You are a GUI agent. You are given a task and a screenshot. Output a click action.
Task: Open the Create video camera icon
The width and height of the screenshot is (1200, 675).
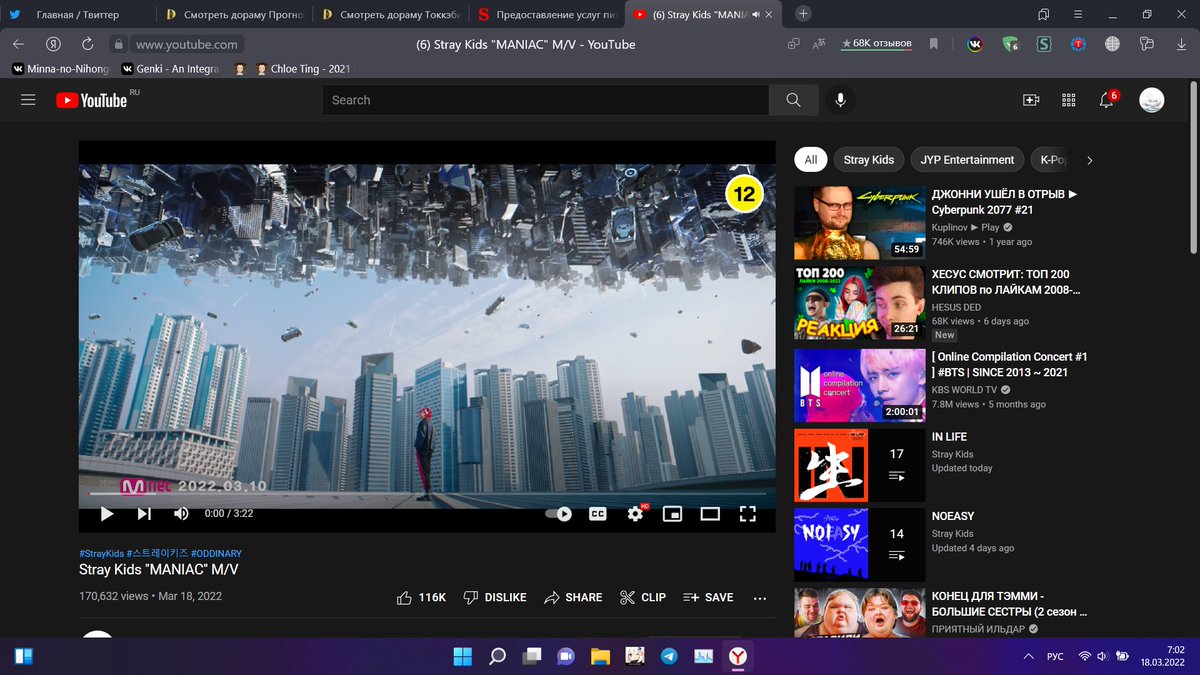(x=1031, y=100)
